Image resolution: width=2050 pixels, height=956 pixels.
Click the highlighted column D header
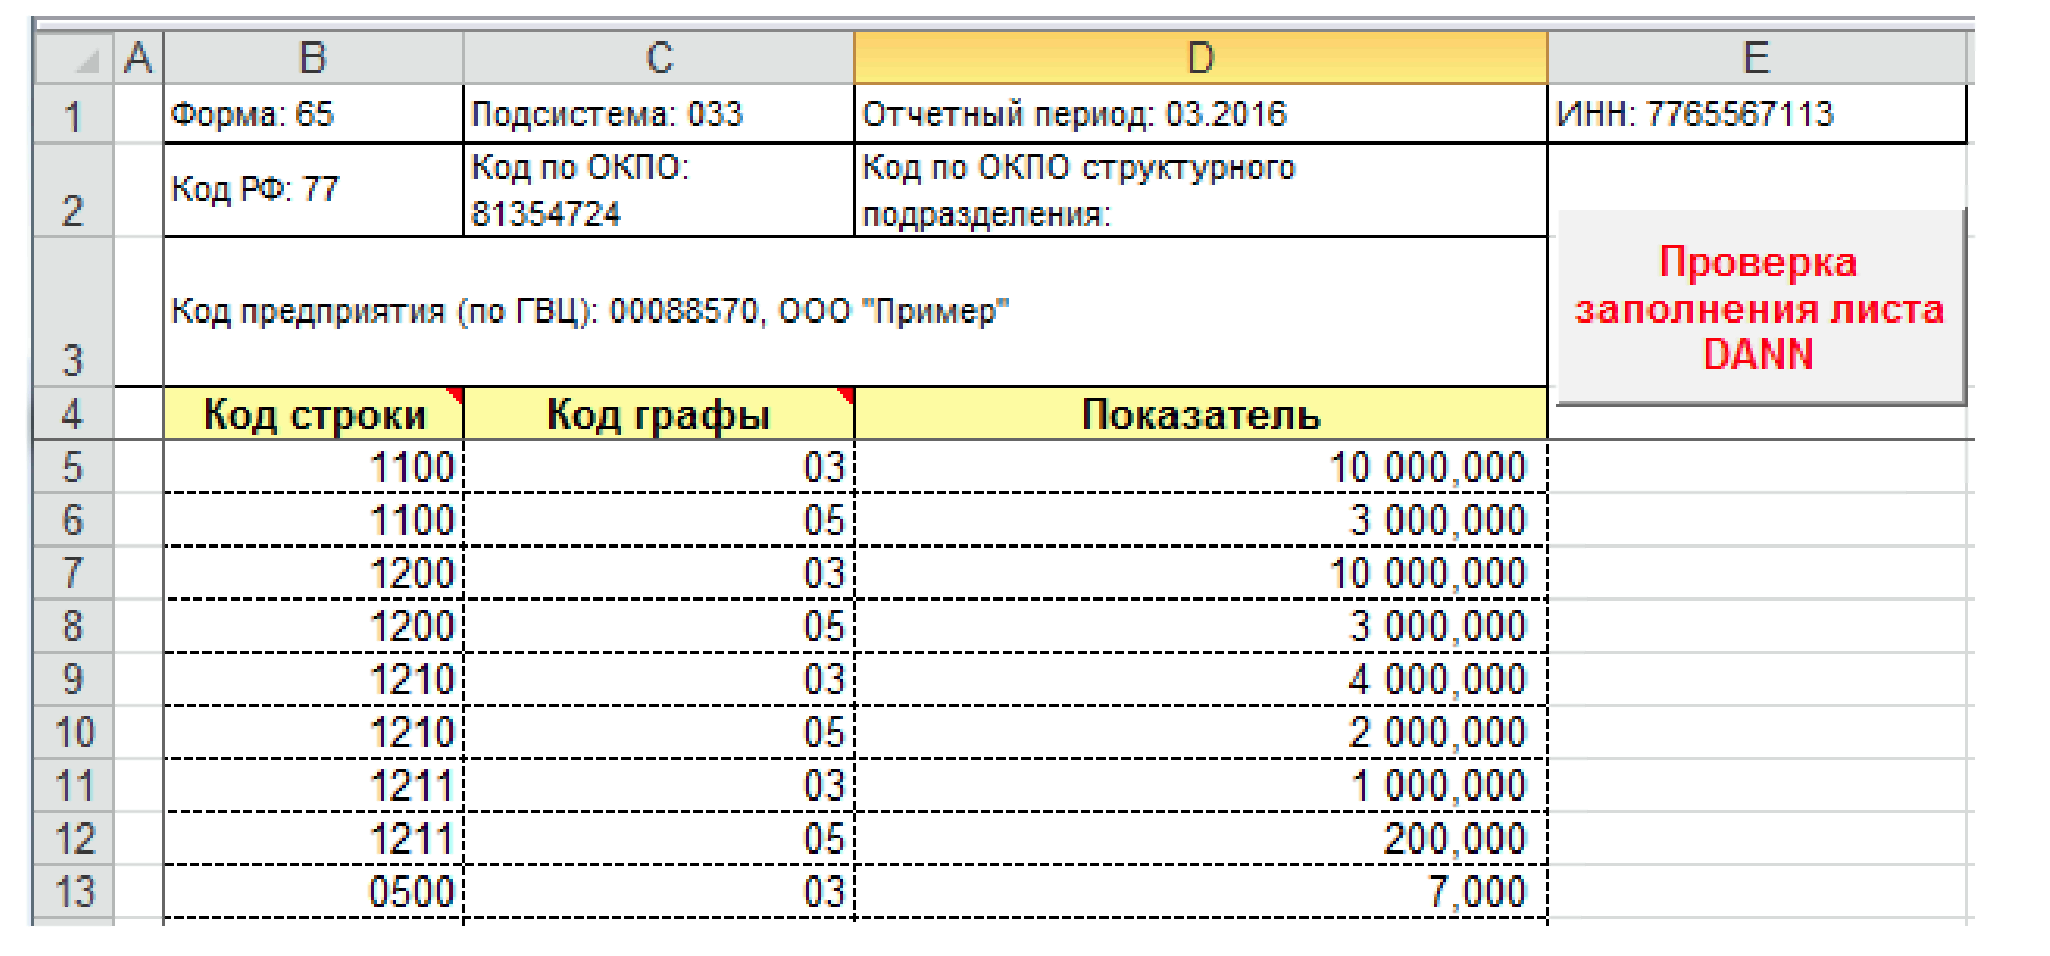click(x=1200, y=59)
